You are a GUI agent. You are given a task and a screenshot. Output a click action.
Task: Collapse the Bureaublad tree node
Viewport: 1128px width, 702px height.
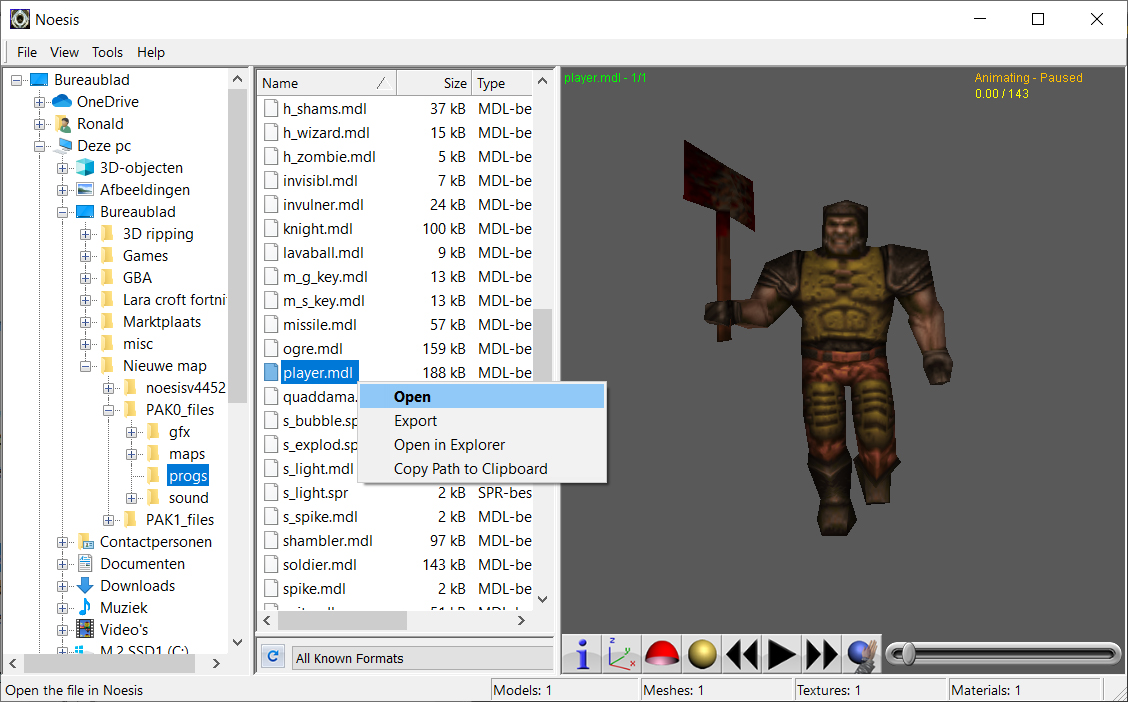pyautogui.click(x=16, y=79)
